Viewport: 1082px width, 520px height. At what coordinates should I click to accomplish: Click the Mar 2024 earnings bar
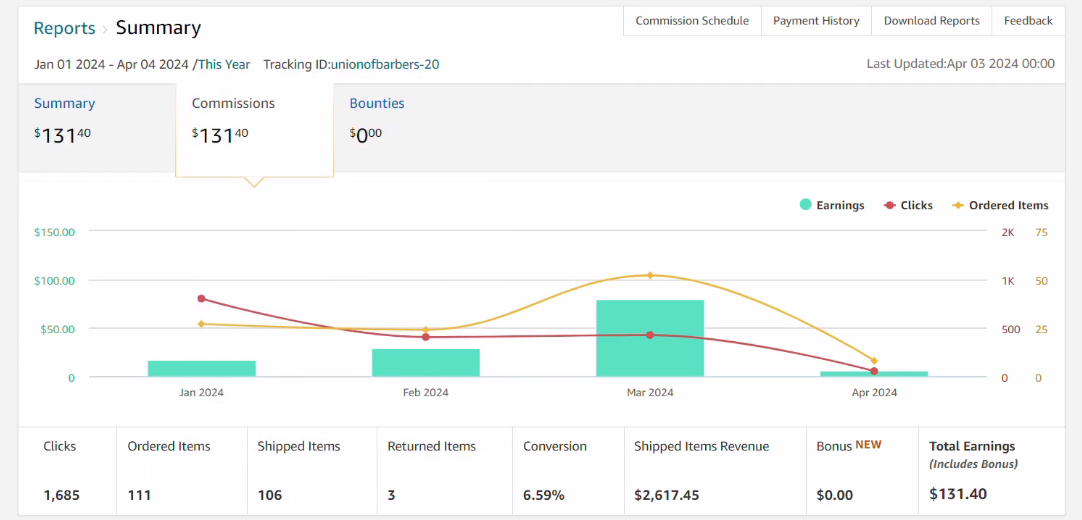[650, 338]
